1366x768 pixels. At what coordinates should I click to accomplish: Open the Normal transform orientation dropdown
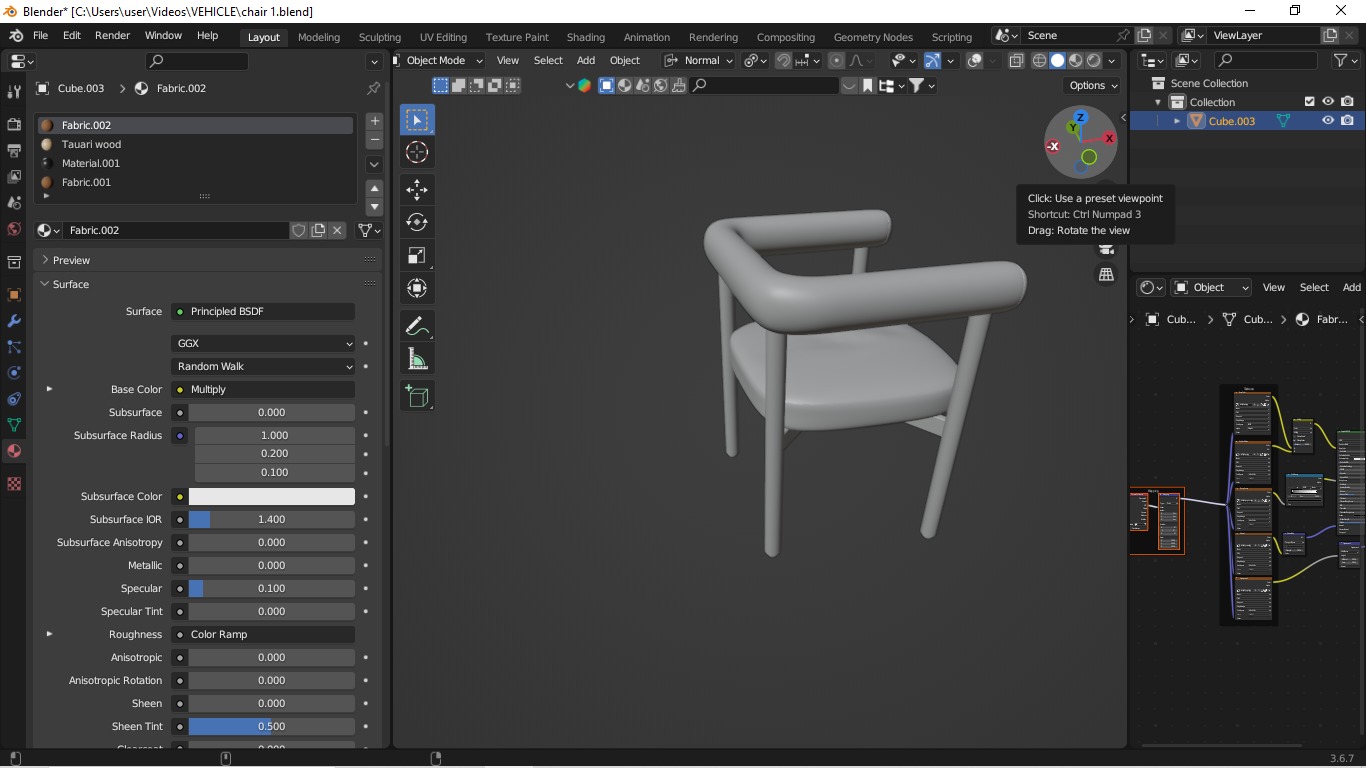pyautogui.click(x=699, y=61)
